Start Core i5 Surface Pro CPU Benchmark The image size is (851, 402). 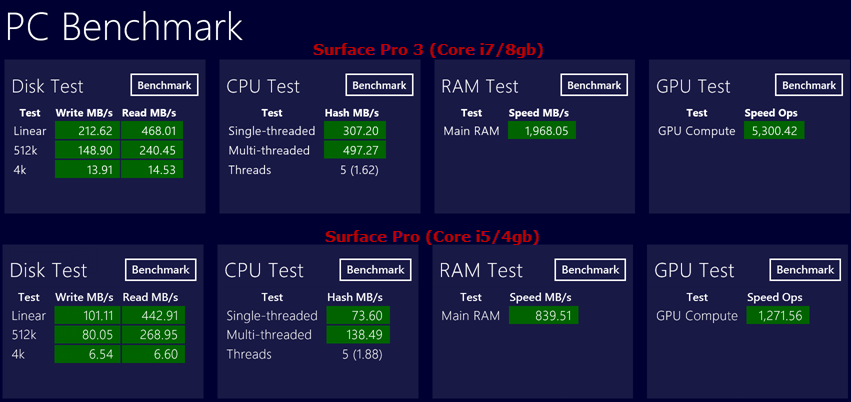coord(376,270)
